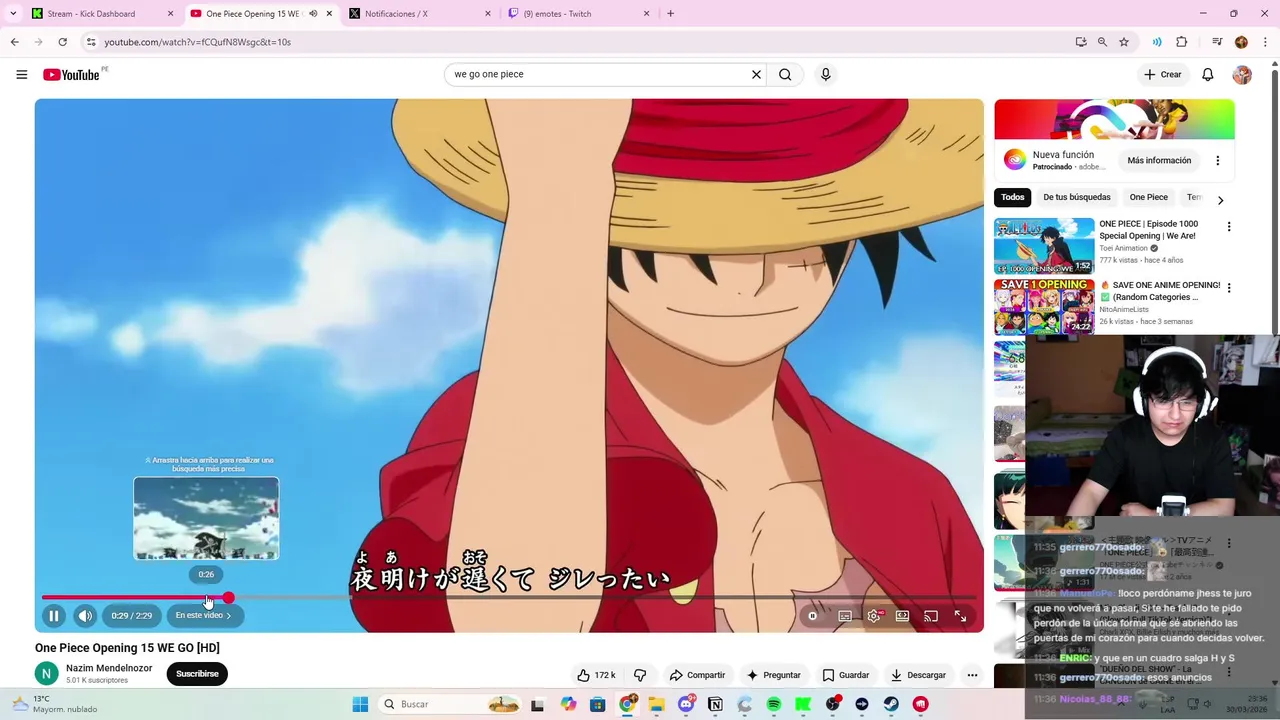Click the Preguntar button
This screenshot has height=720, width=1280.
coord(774,675)
